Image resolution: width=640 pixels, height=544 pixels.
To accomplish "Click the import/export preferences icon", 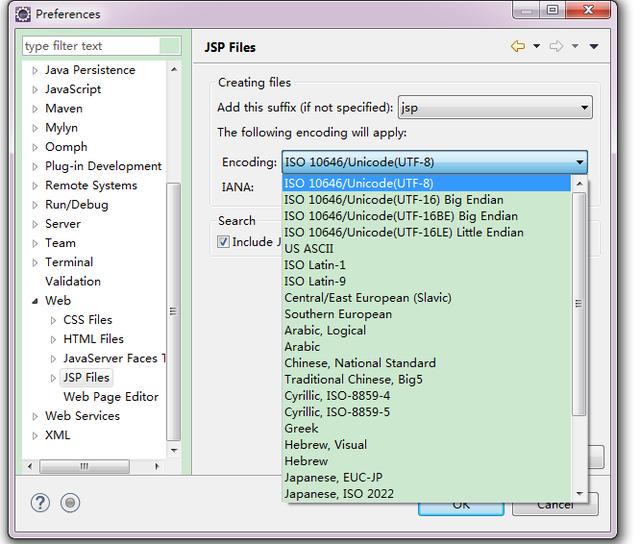I will [x=70, y=503].
